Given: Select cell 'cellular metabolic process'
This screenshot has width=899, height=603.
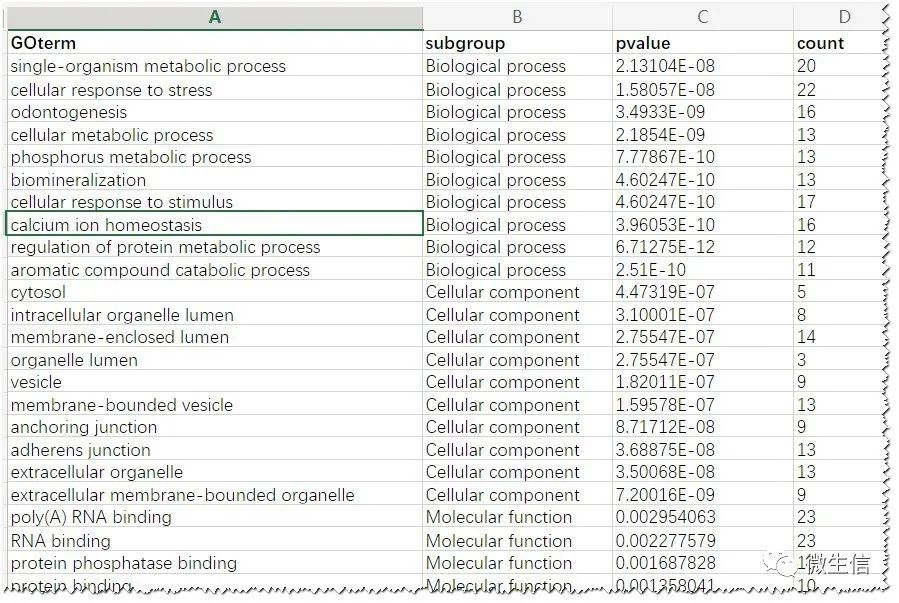Looking at the screenshot, I should pyautogui.click(x=214, y=135).
